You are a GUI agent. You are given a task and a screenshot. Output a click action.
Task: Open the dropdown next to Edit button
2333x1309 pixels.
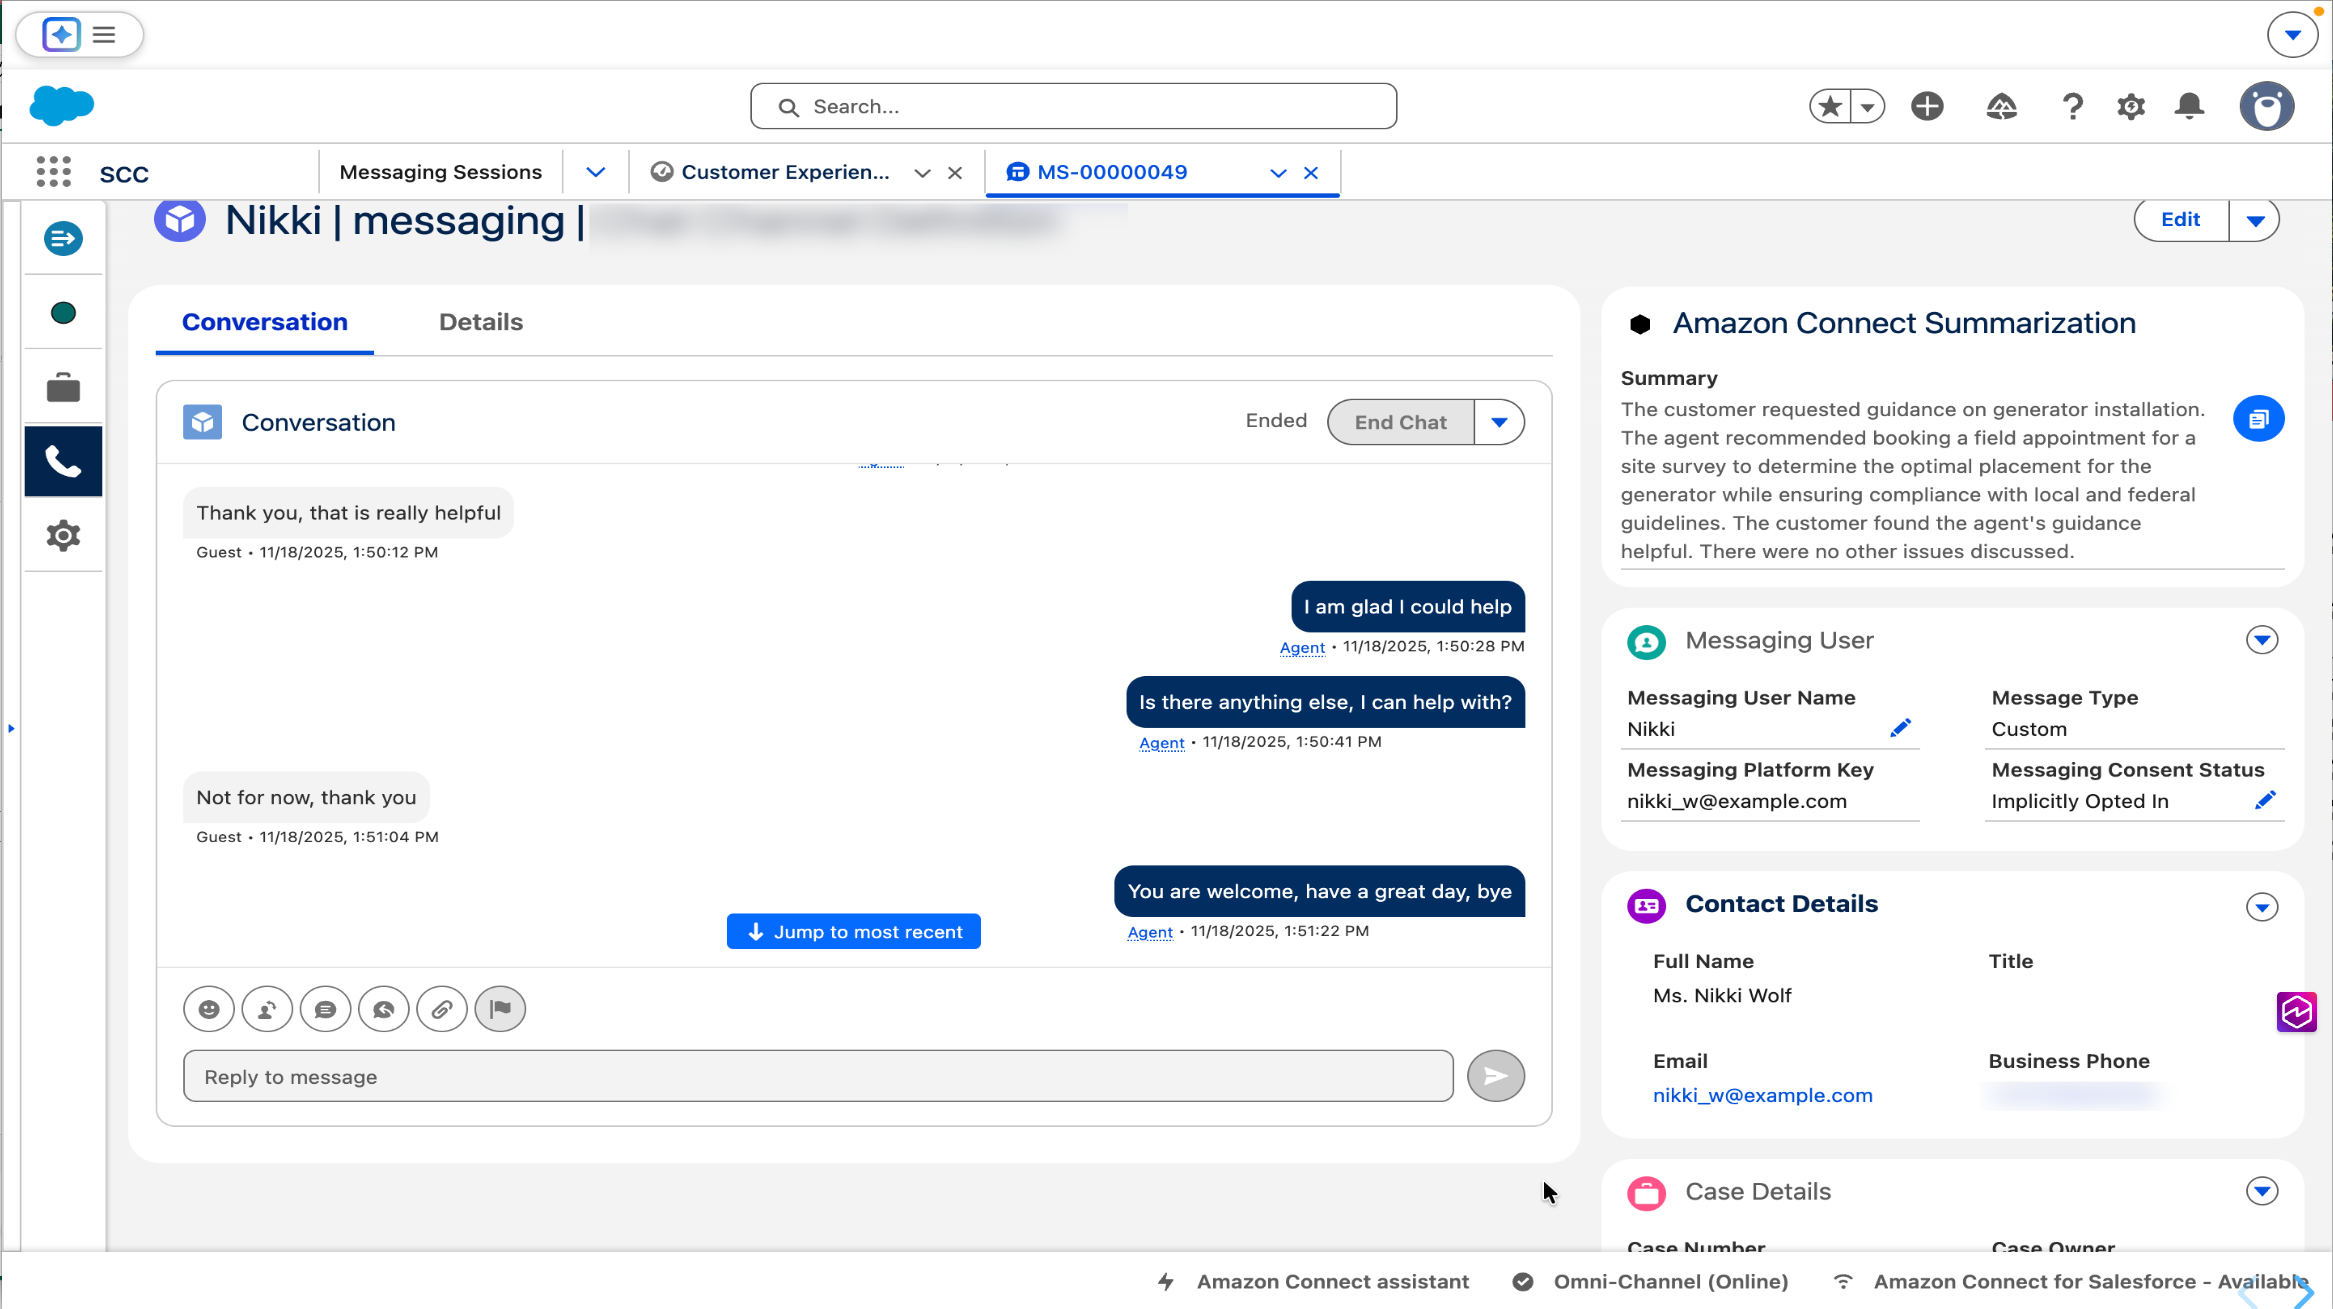2255,220
